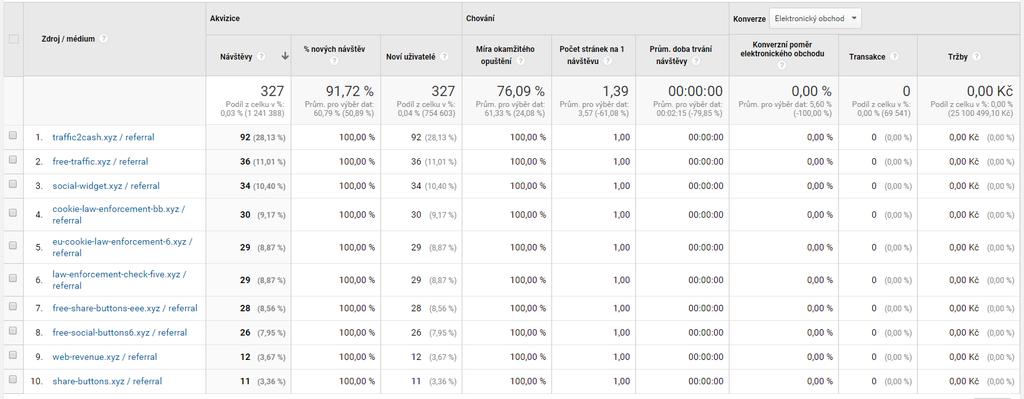Show help for Noví uživatelé column

444,57
